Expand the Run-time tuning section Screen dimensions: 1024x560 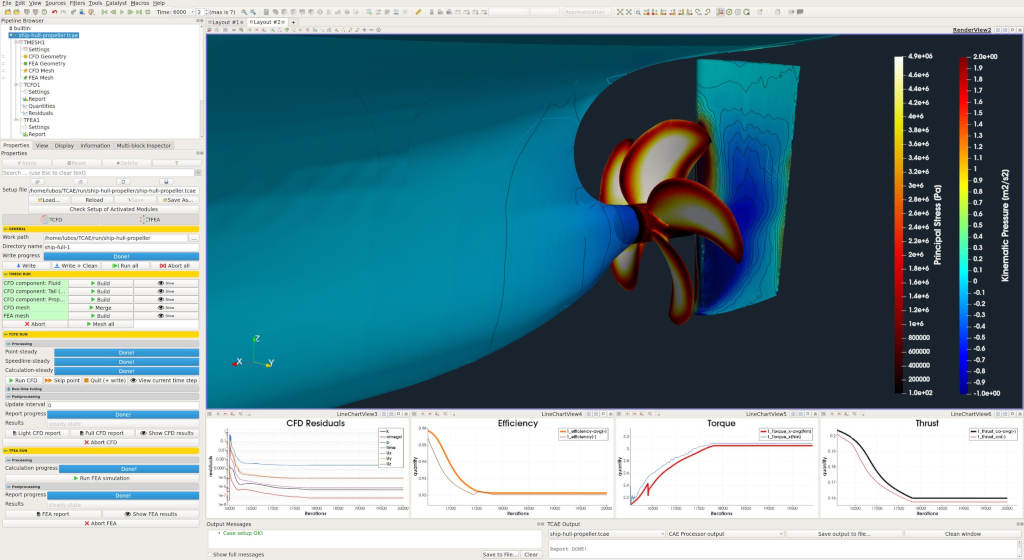coord(101,388)
